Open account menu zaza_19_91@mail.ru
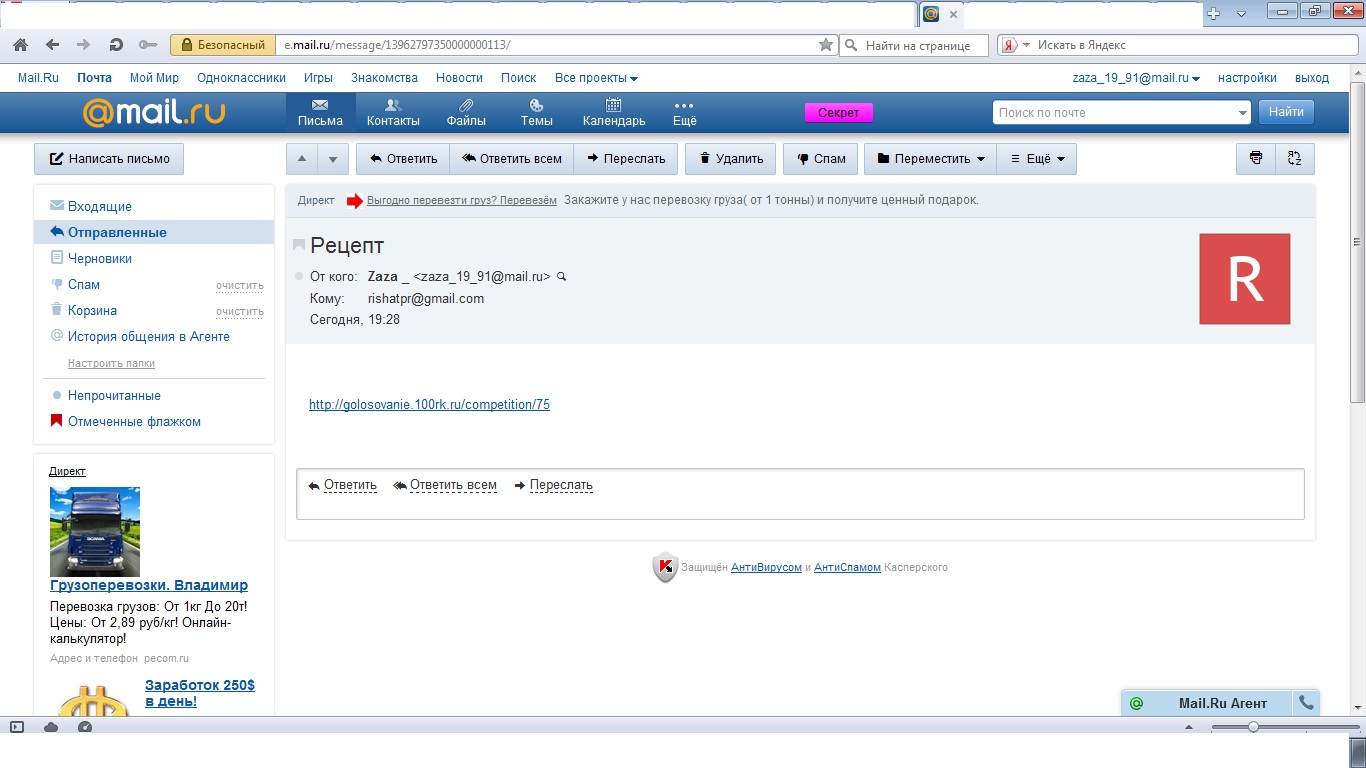Screen dimensions: 1366x768 click(x=1136, y=78)
